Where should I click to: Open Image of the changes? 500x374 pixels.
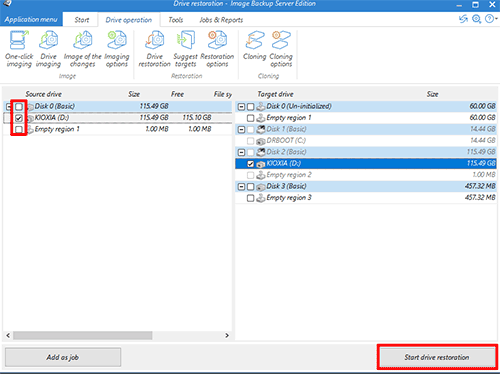pyautogui.click(x=82, y=49)
